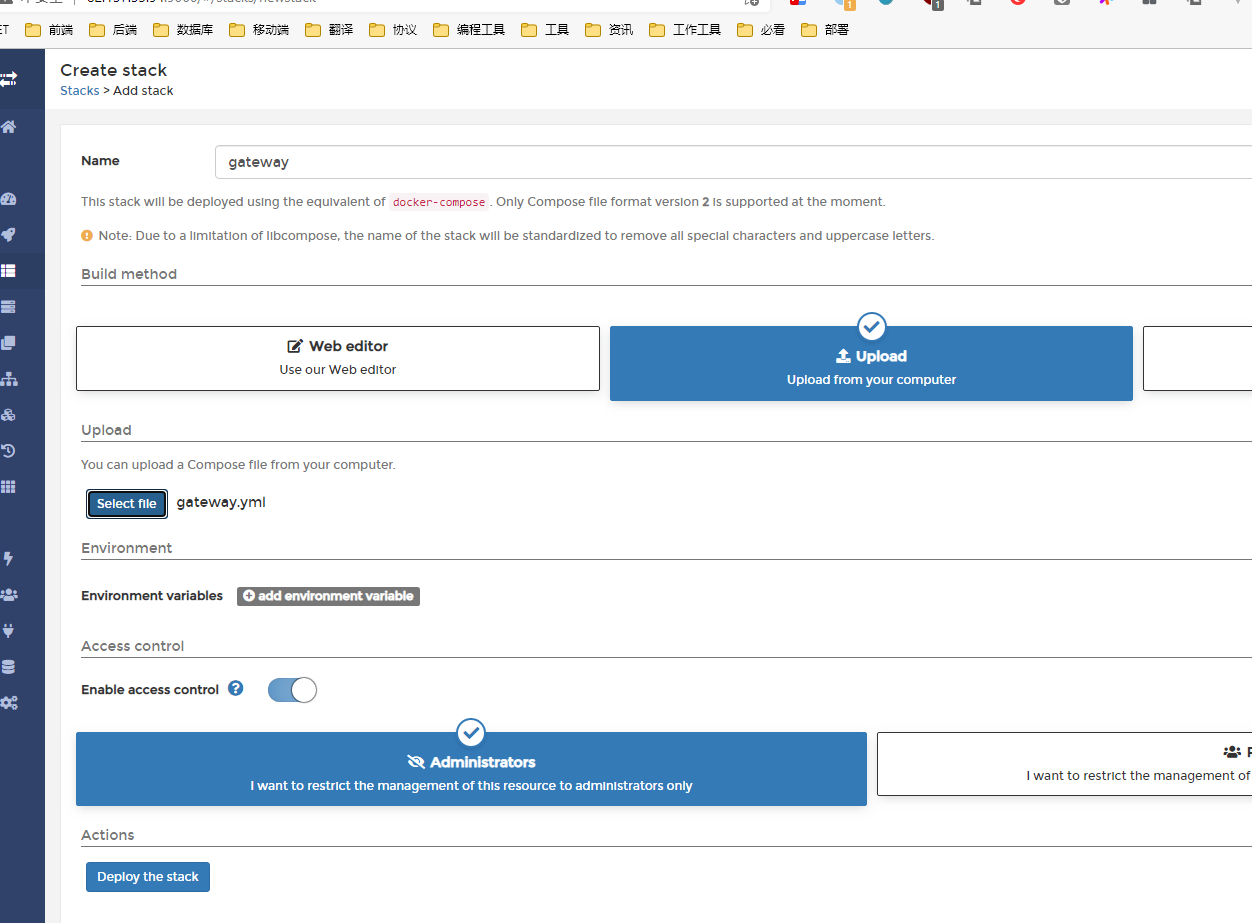
Task: Click the docker-compose code text
Action: 439,202
